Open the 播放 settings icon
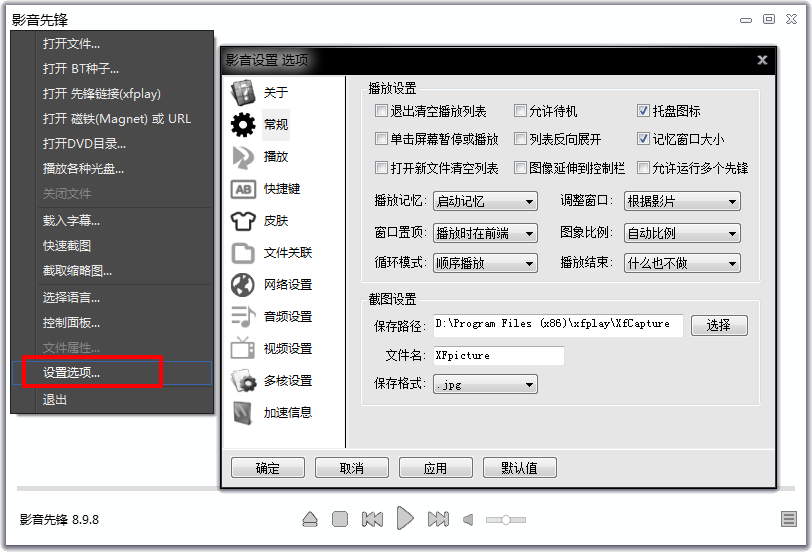 click(x=243, y=157)
